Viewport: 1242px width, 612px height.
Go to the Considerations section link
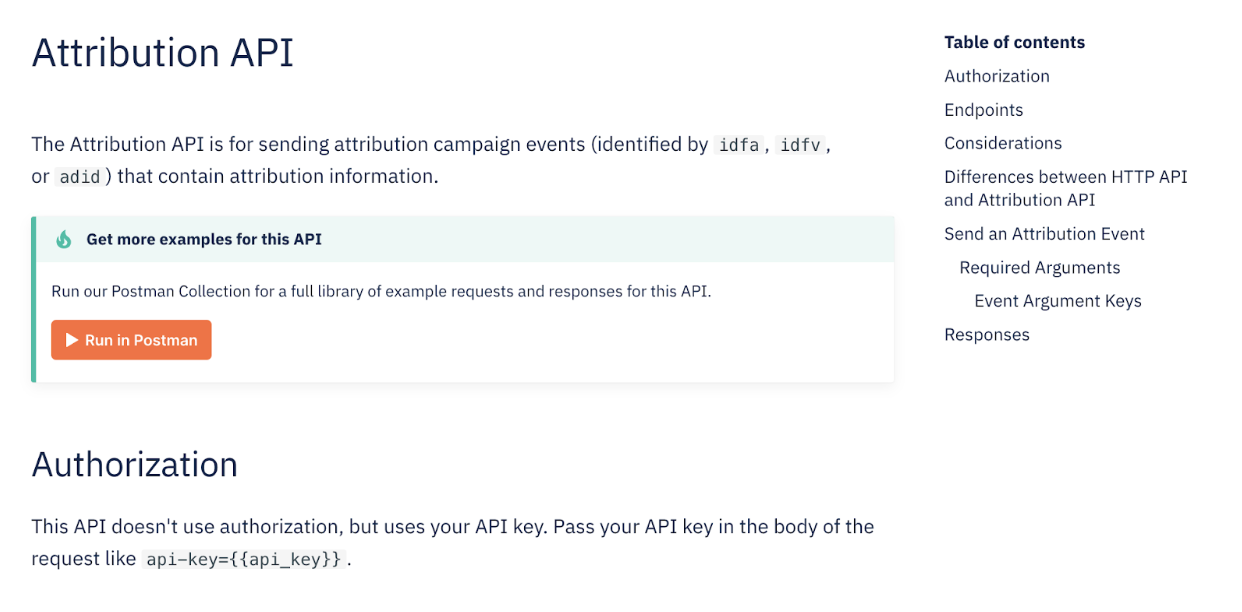(1002, 143)
